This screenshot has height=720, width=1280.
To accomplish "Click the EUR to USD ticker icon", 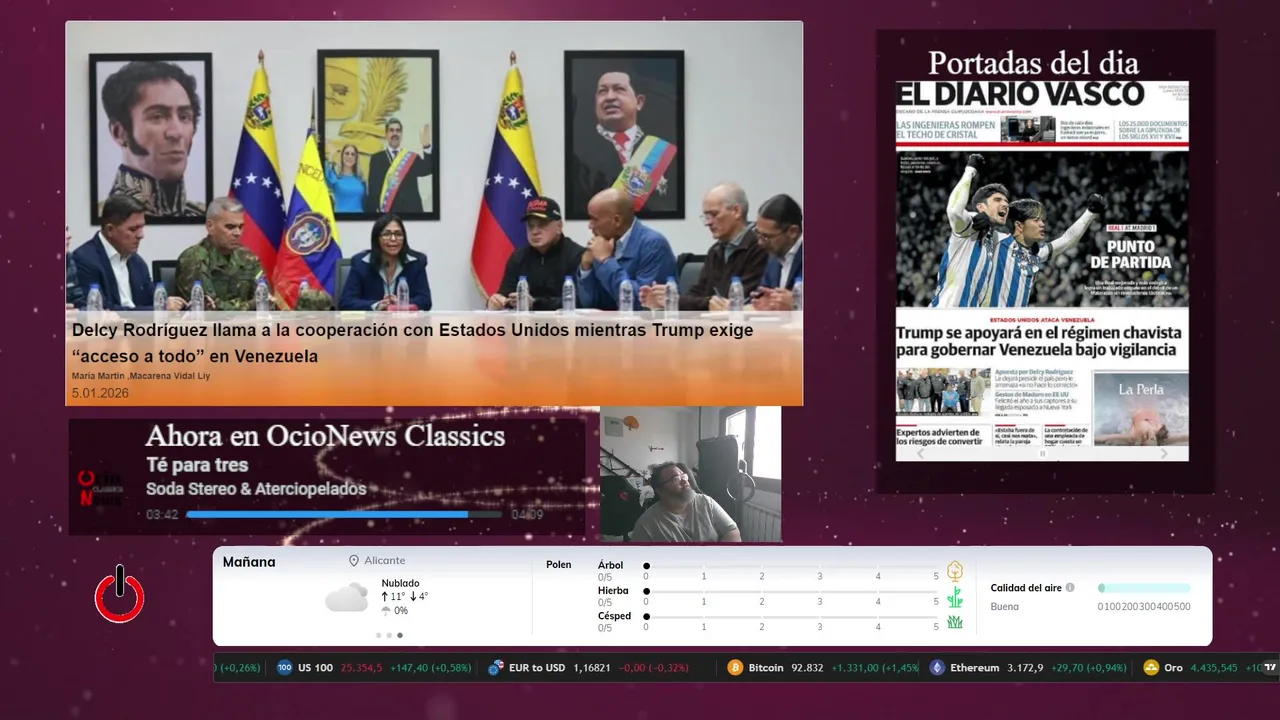I will pyautogui.click(x=495, y=667).
